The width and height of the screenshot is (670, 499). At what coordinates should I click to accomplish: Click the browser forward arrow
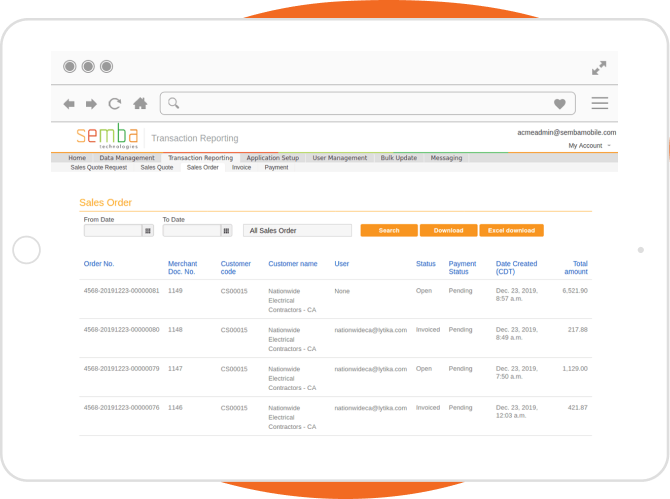pyautogui.click(x=91, y=104)
